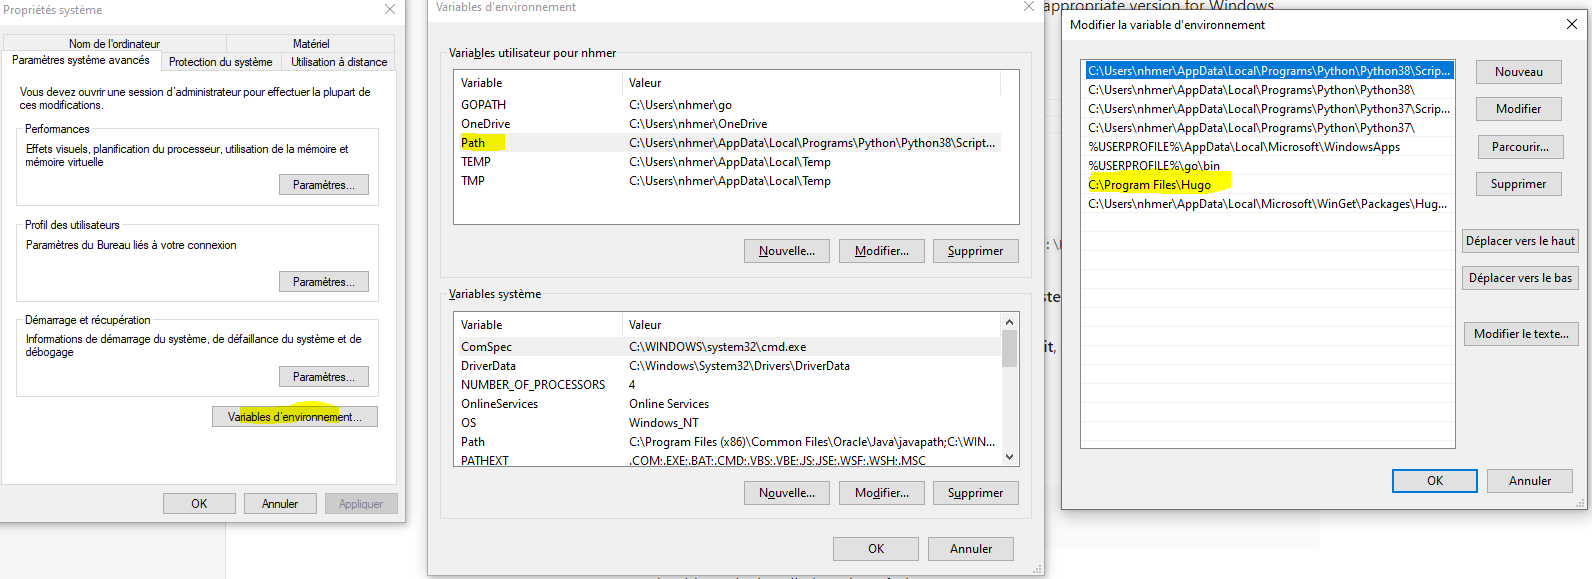The width and height of the screenshot is (1592, 579).
Task: Click Nouveau to add a path entry
Action: click(1518, 72)
